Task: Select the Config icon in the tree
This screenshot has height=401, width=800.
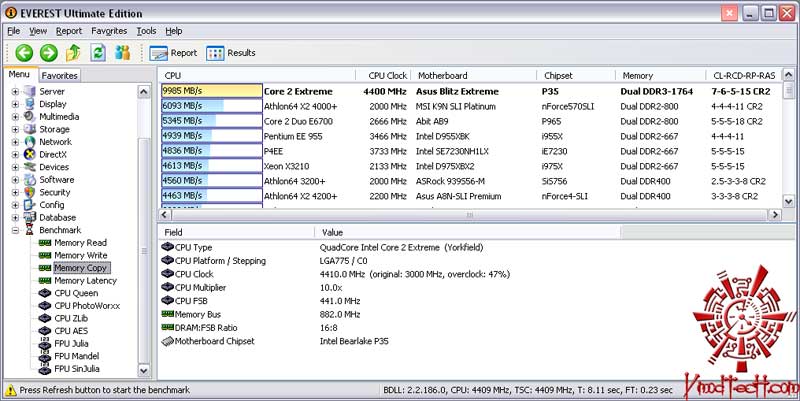Action: click(30, 205)
